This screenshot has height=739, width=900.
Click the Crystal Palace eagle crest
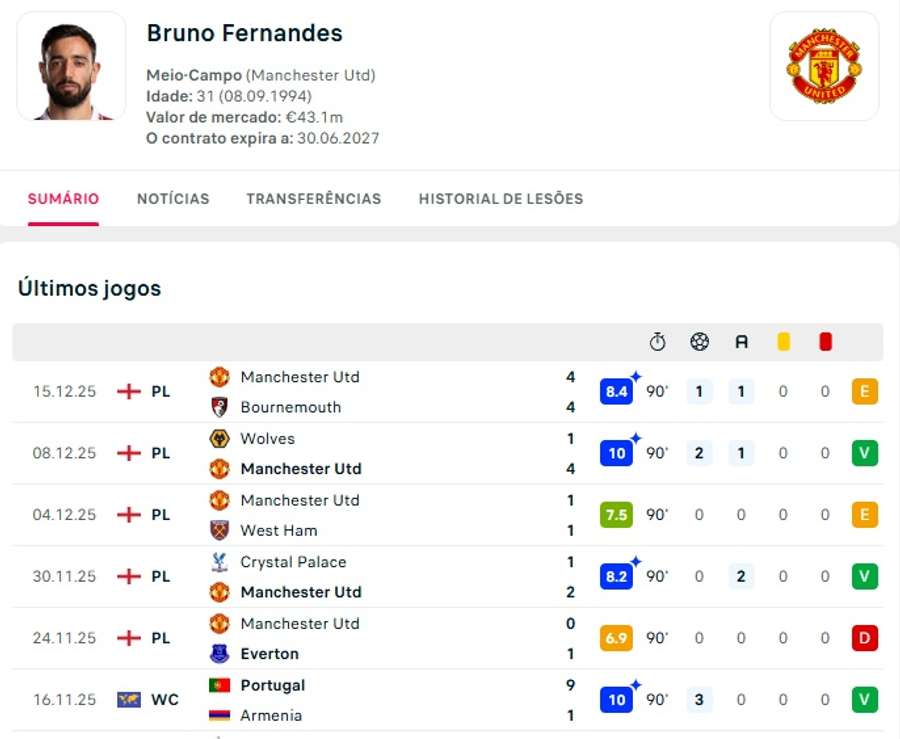[221, 562]
